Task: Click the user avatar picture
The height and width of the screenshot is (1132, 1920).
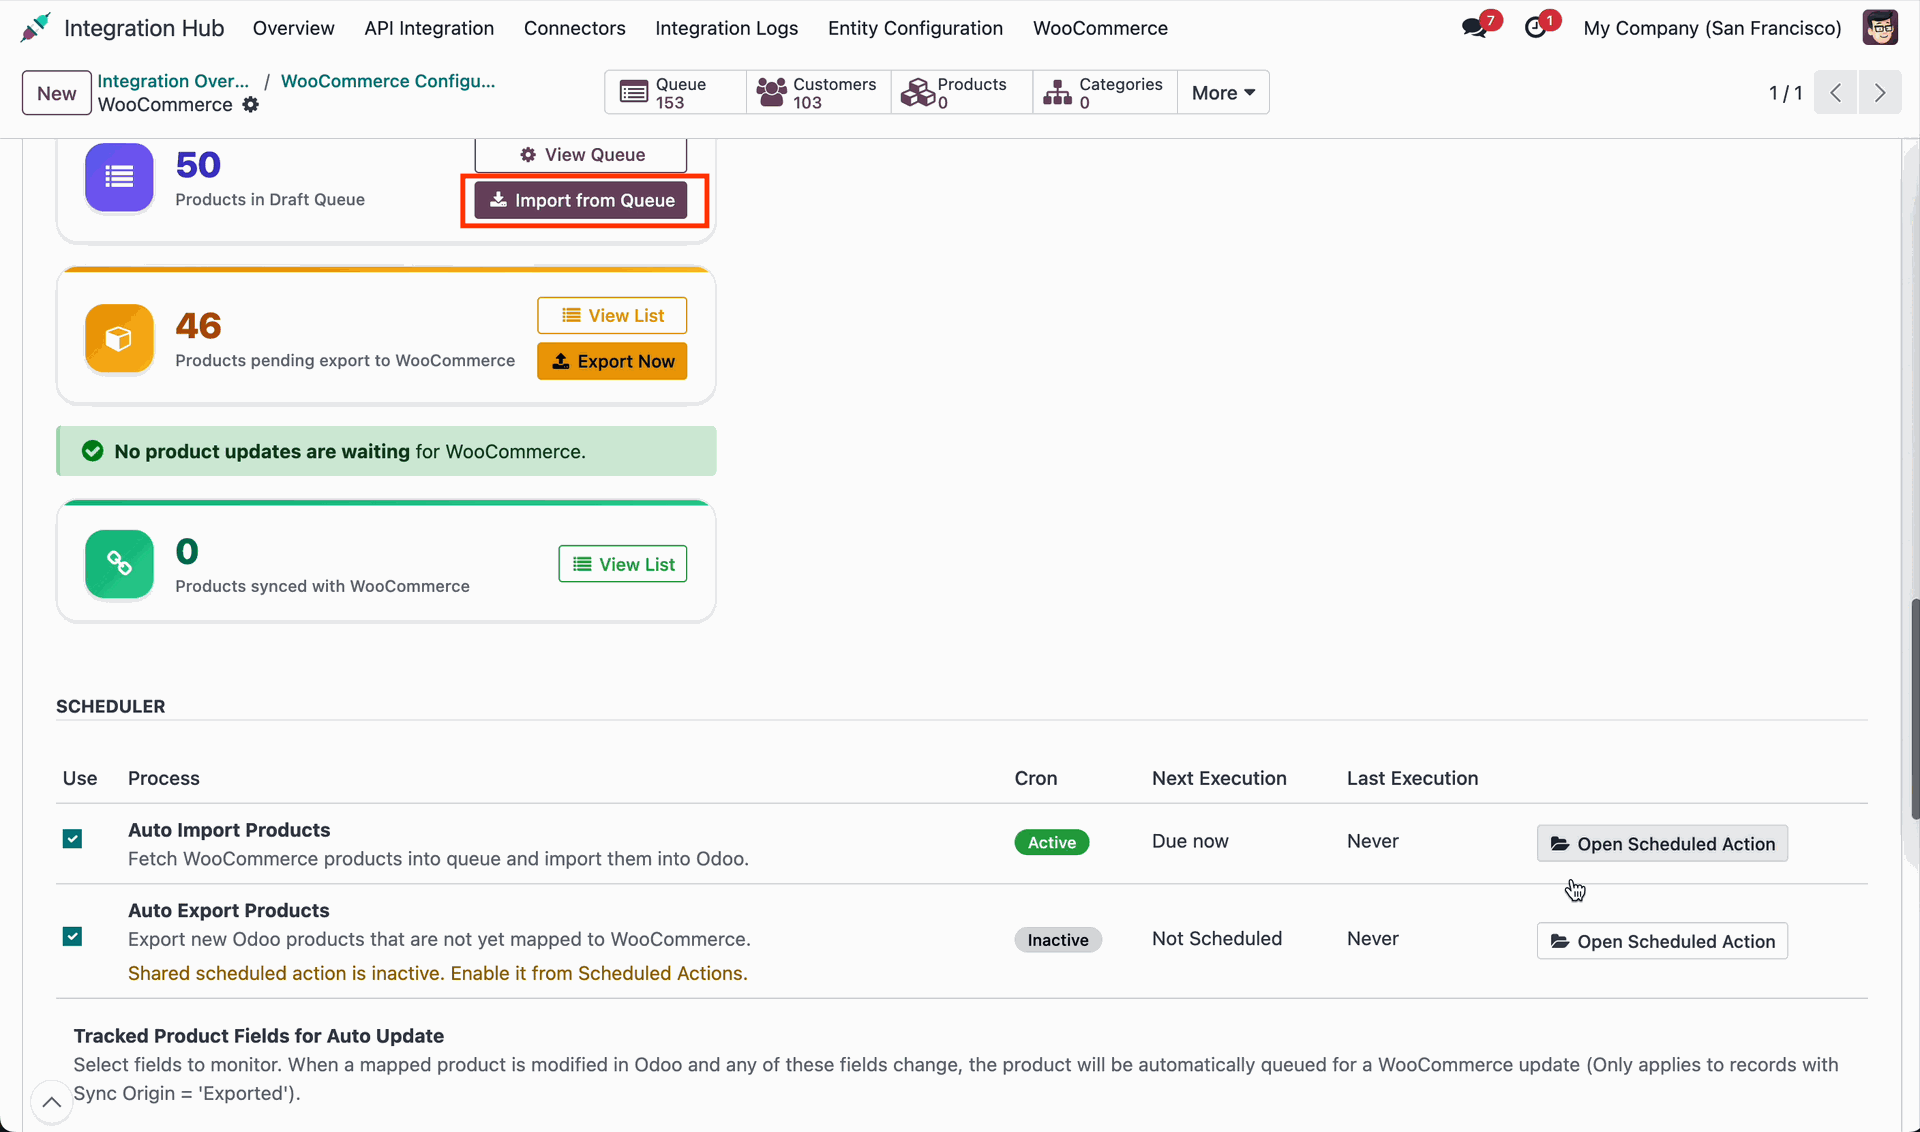Action: [x=1880, y=28]
